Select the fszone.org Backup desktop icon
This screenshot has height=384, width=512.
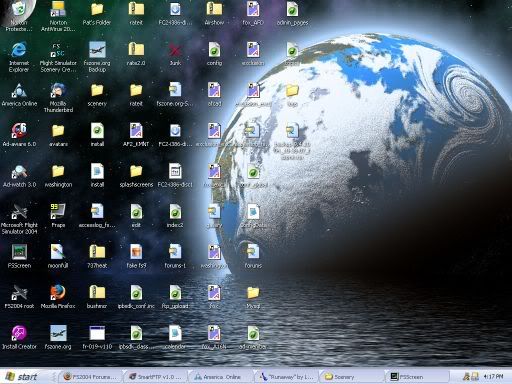97,49
